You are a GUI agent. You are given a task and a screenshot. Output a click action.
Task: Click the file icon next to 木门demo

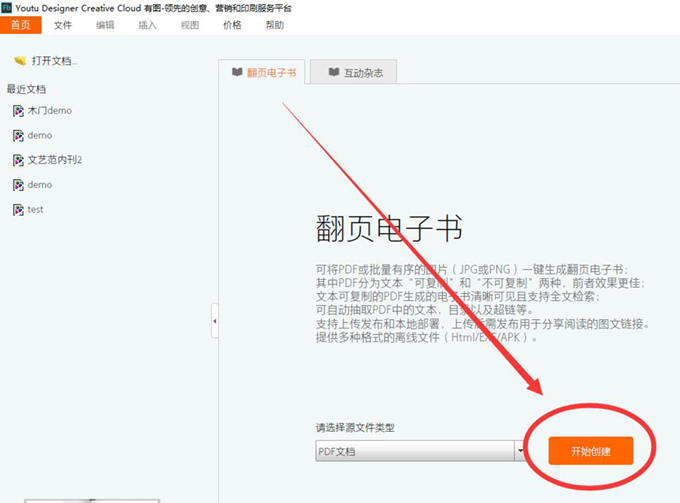(18, 111)
